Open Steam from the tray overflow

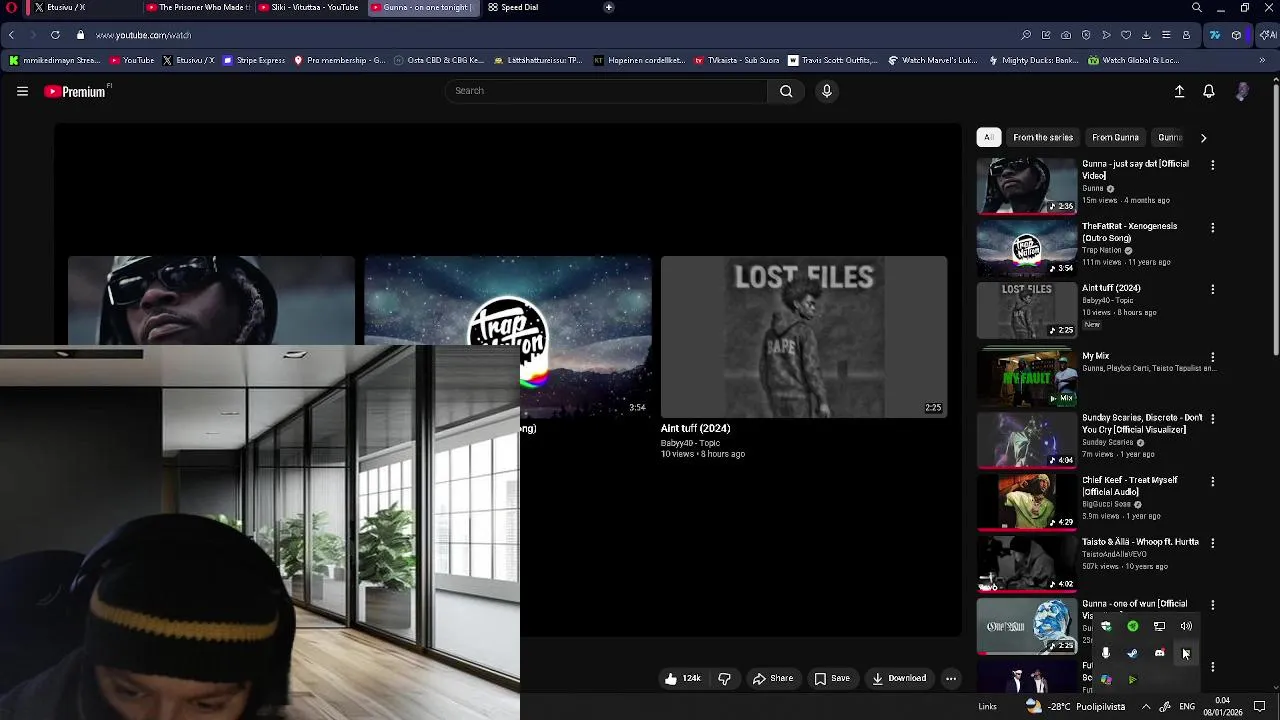click(x=1132, y=653)
